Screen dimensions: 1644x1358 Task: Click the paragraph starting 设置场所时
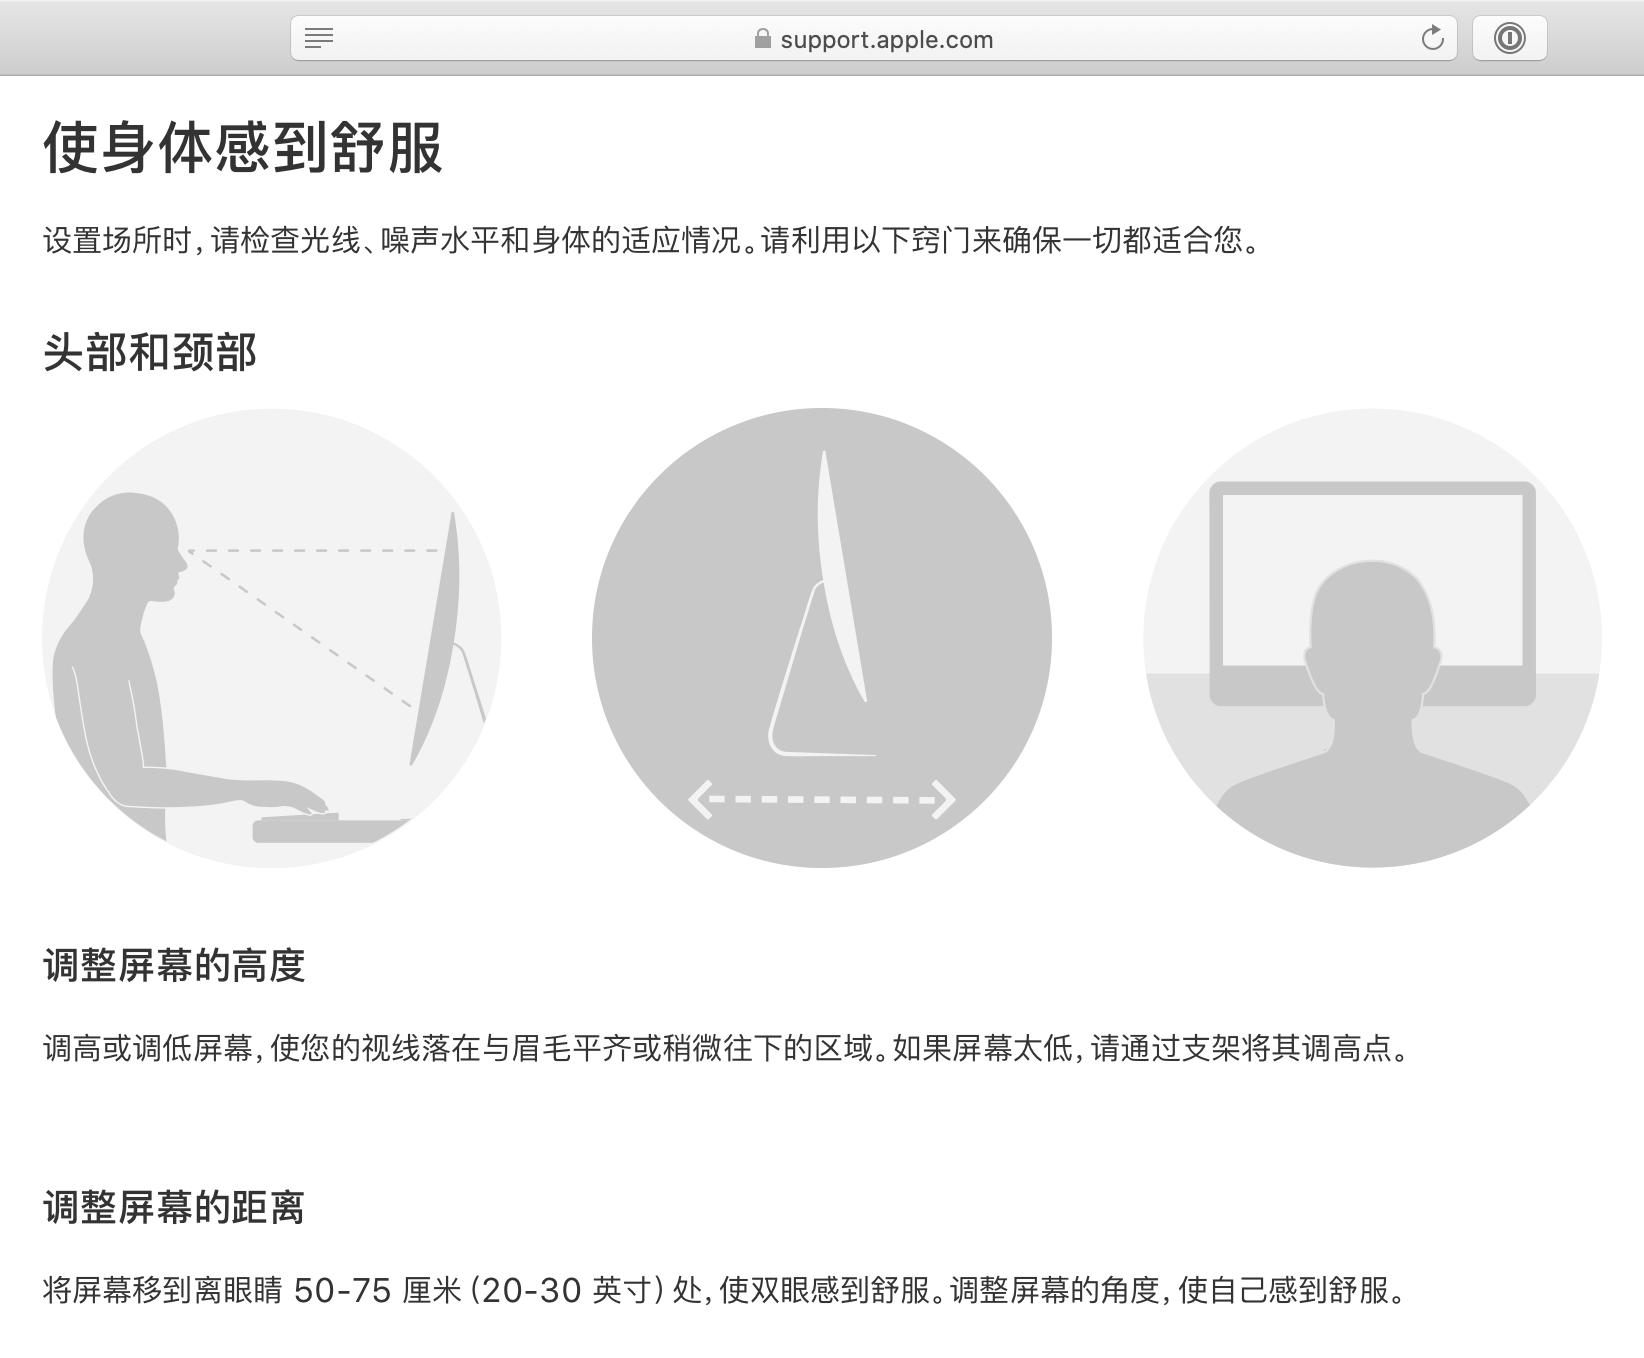(652, 241)
